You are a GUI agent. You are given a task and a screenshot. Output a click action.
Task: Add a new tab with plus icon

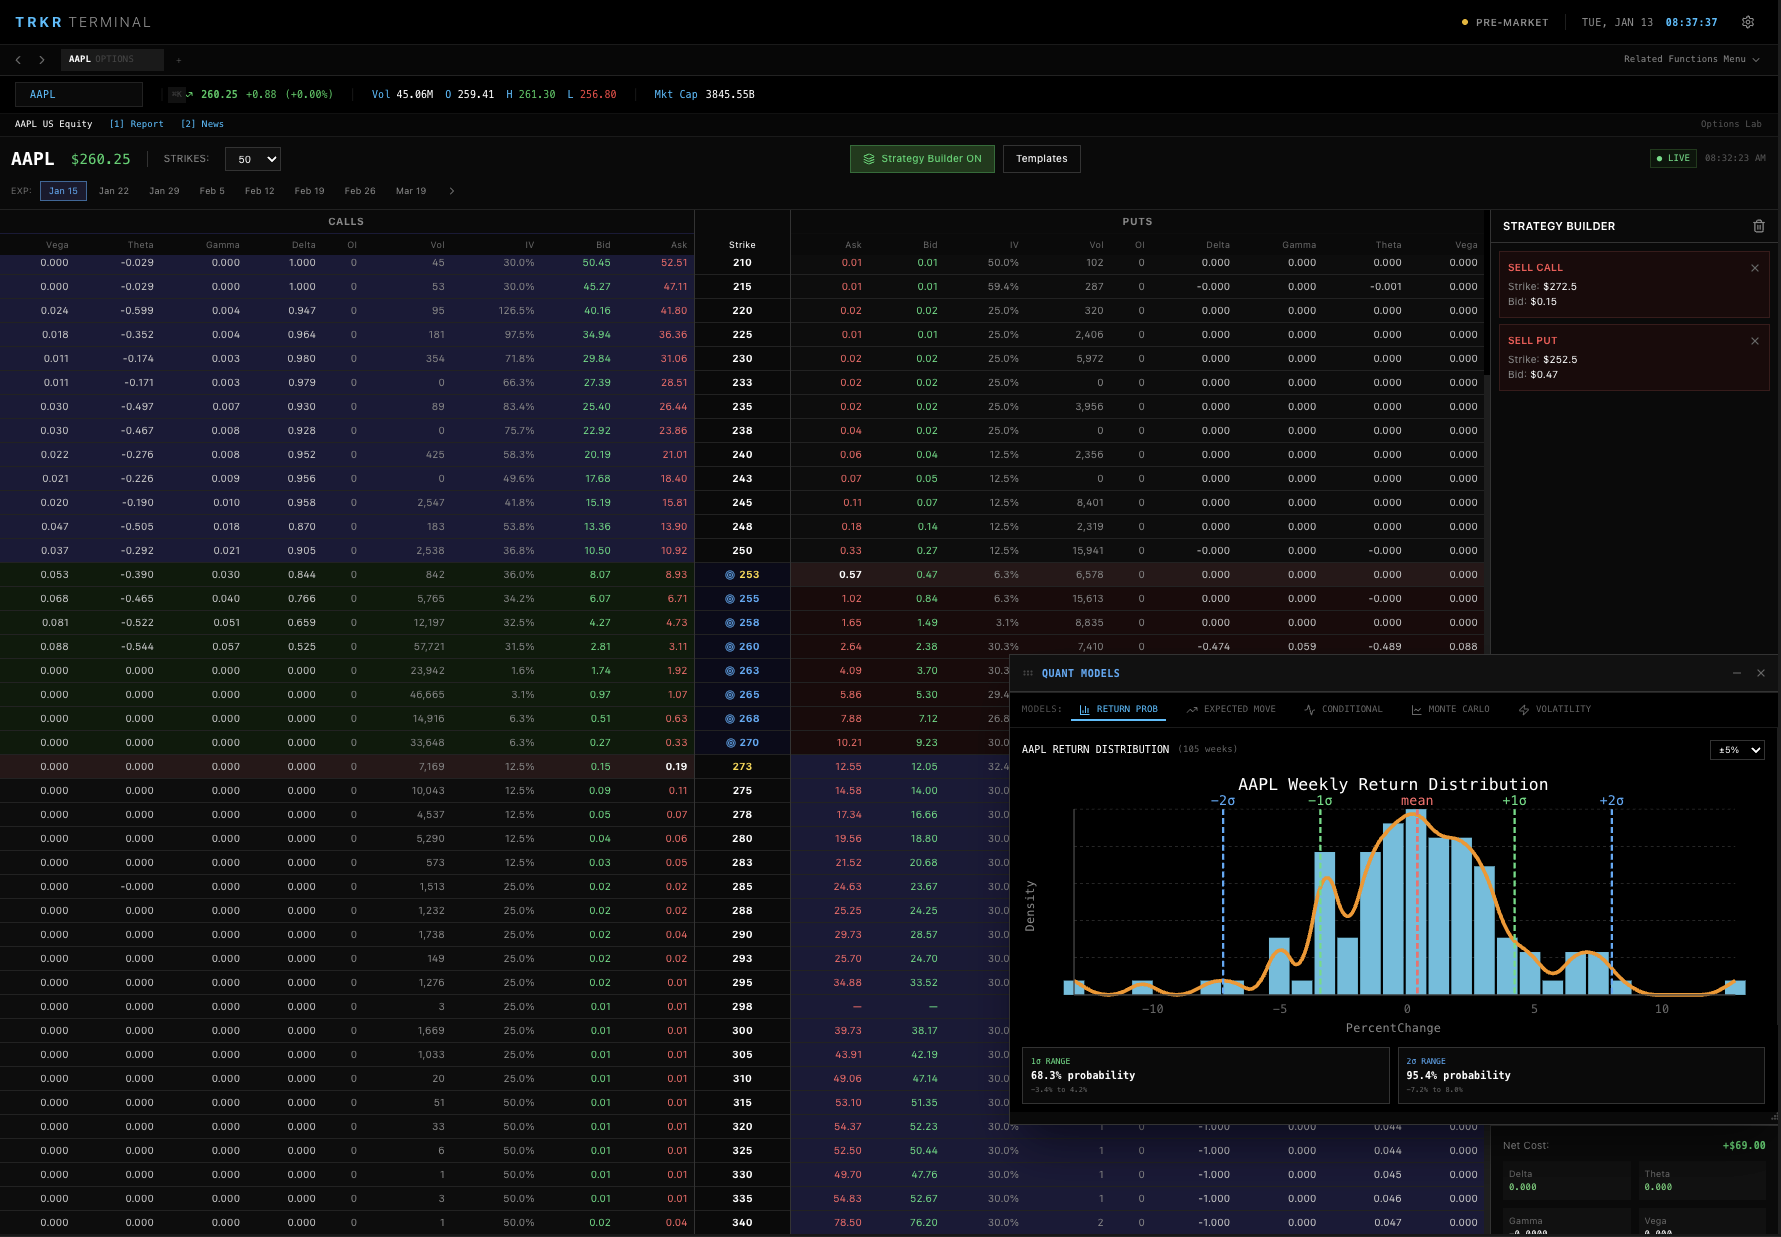point(179,60)
